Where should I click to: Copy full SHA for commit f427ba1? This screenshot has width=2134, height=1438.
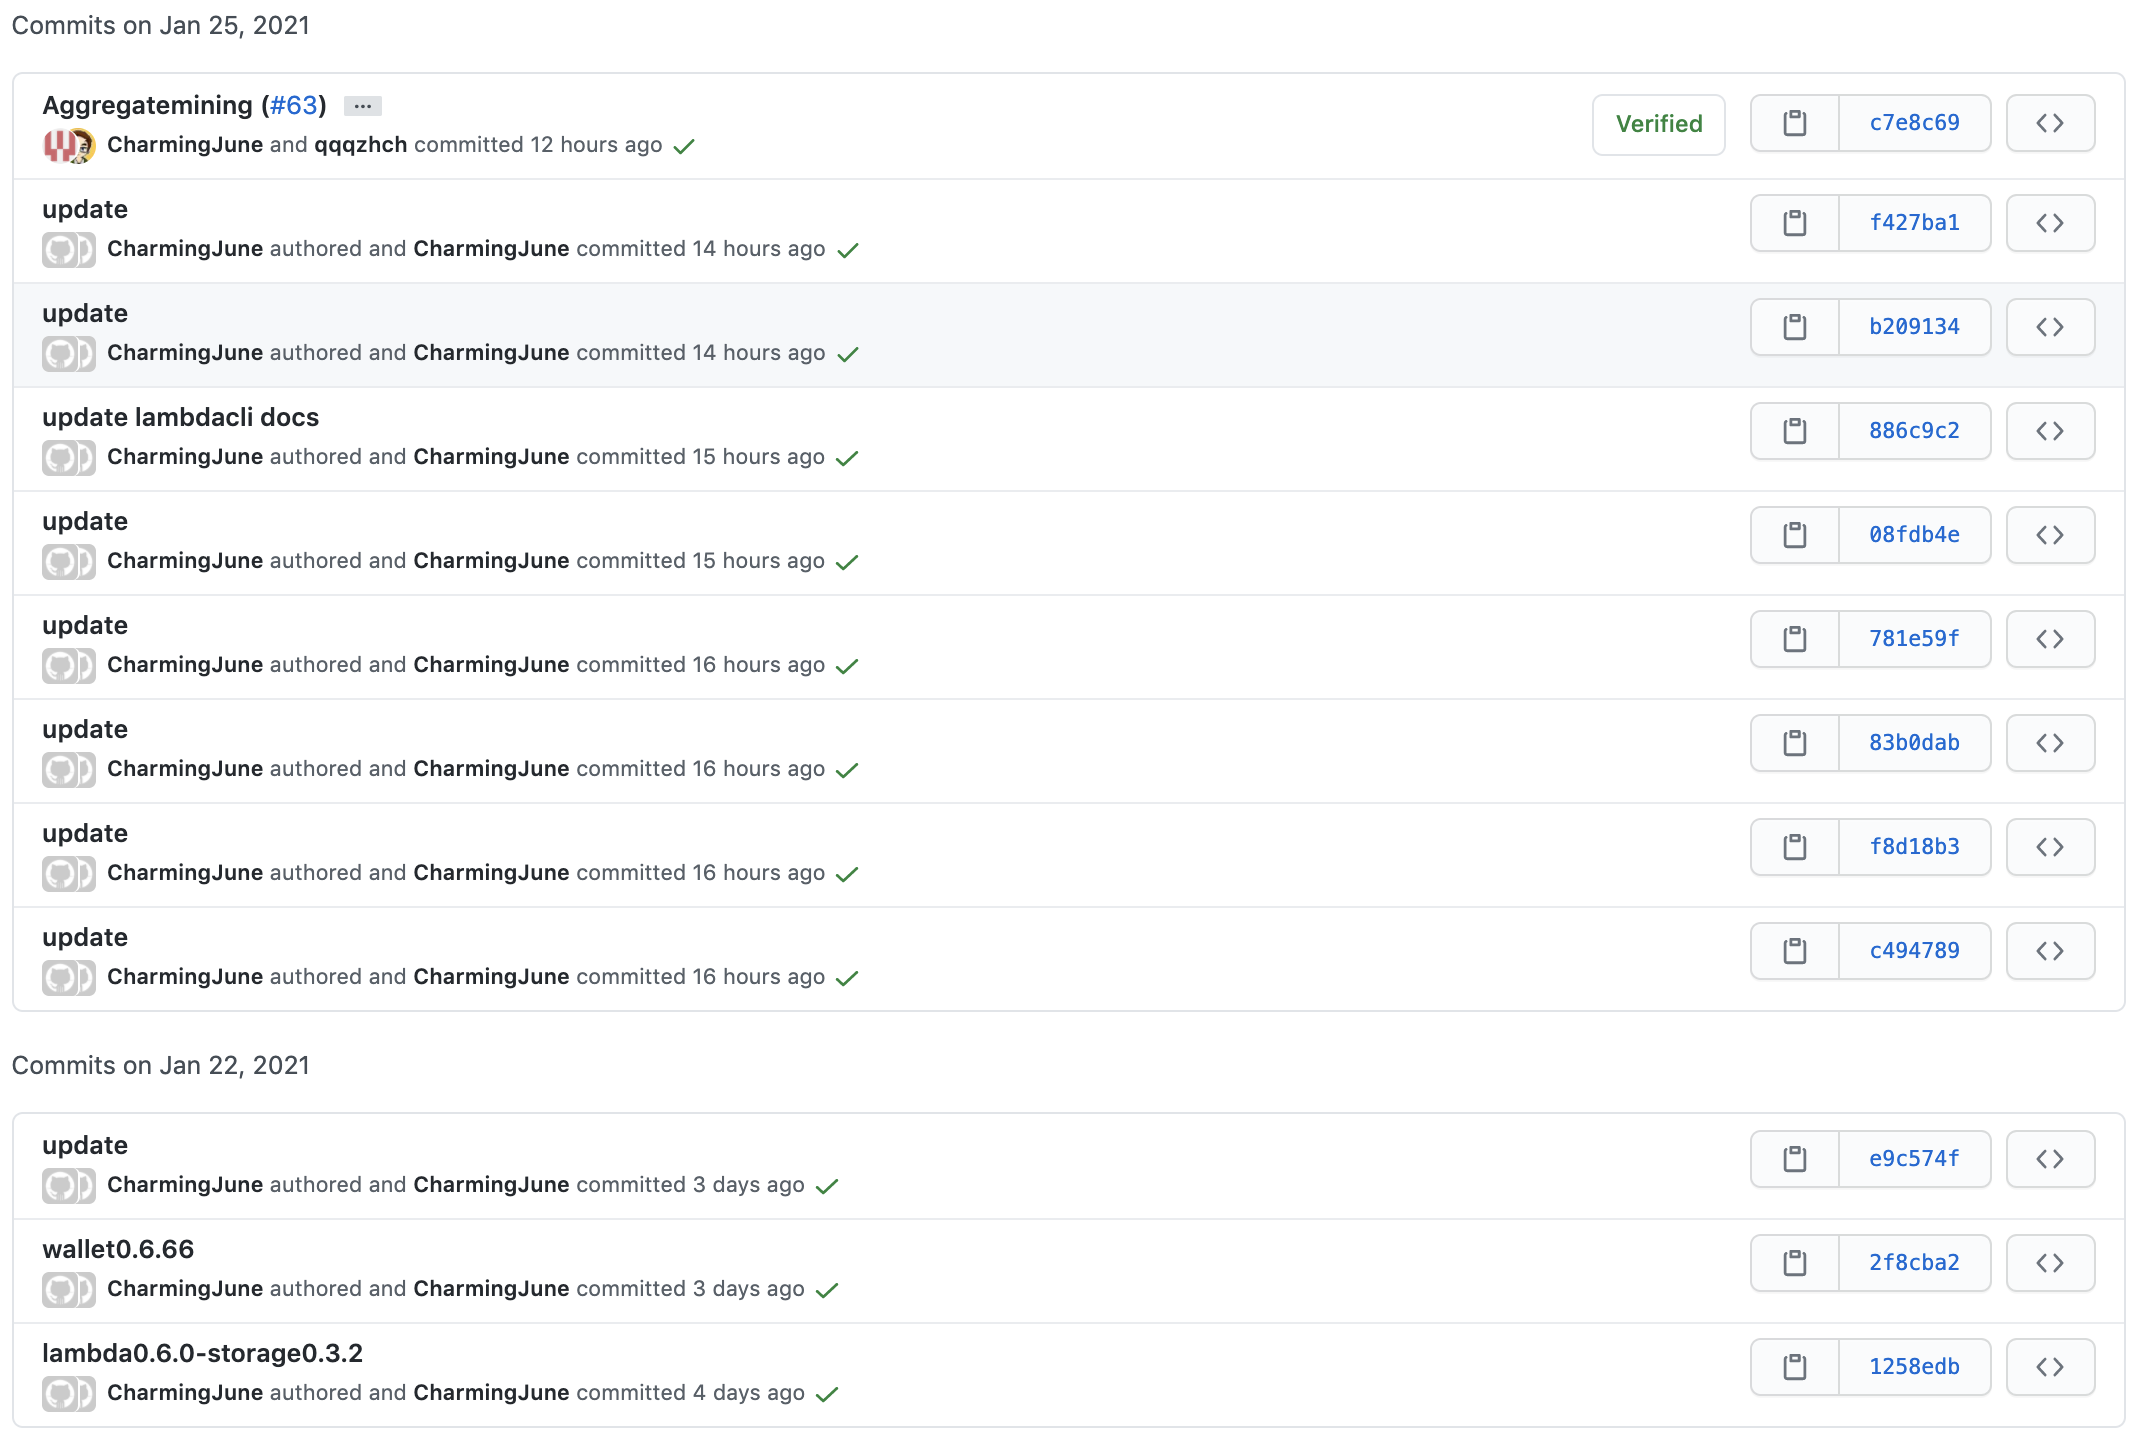tap(1795, 223)
